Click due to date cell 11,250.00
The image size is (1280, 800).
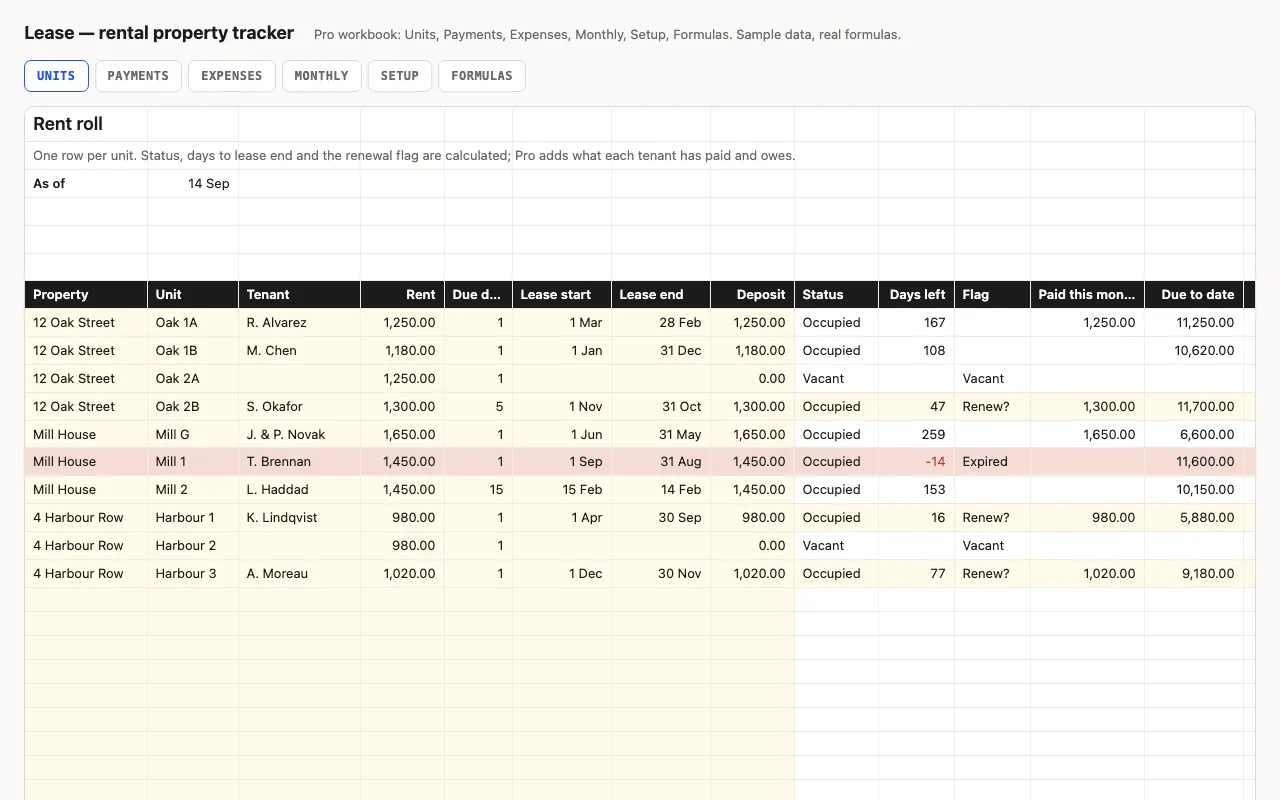click(1193, 323)
